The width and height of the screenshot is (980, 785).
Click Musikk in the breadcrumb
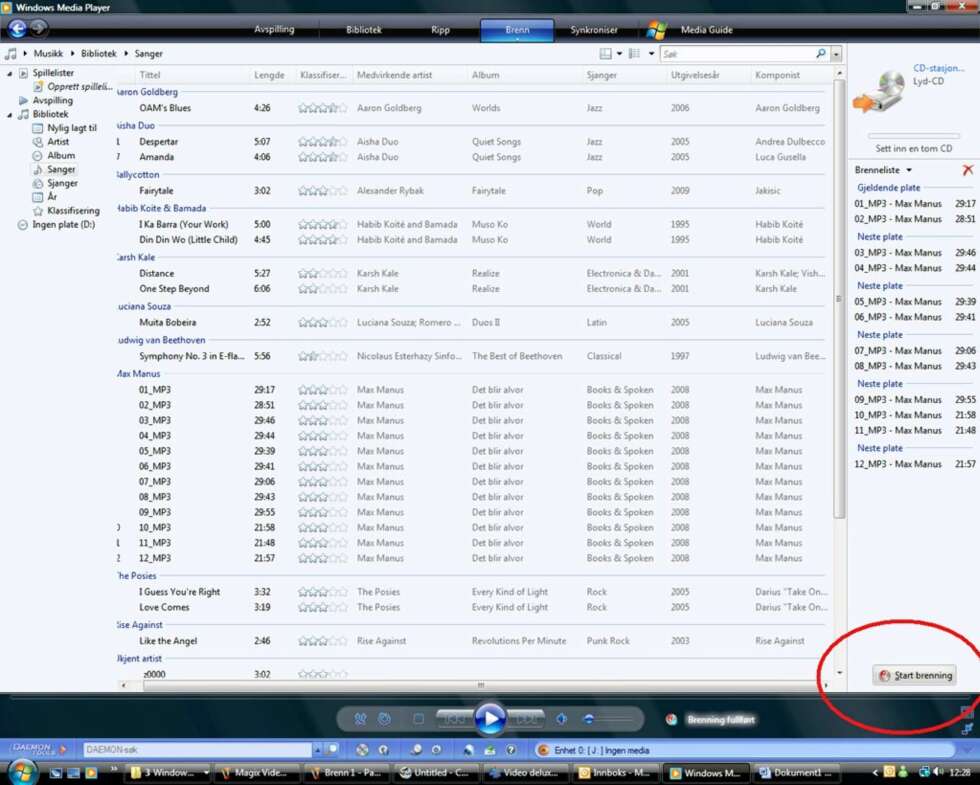coord(48,54)
